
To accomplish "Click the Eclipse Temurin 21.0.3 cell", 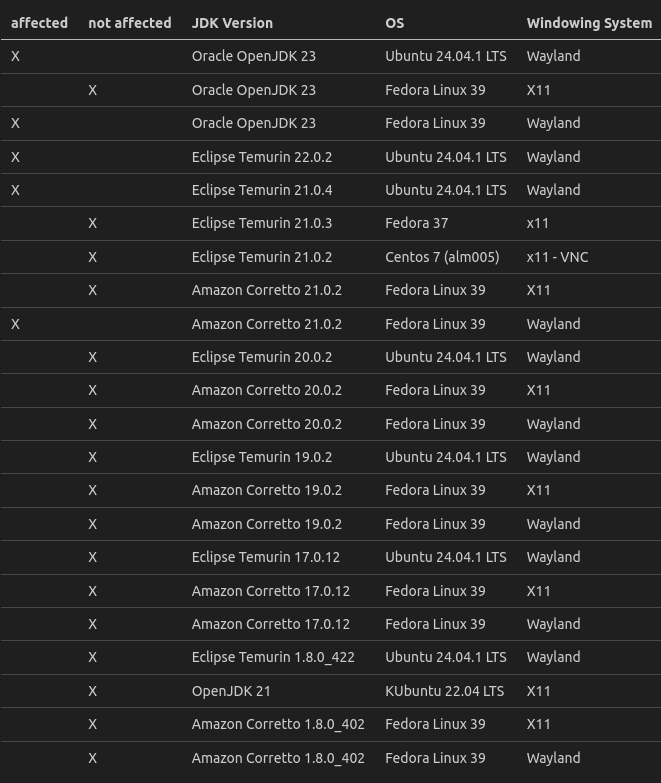I will [x=262, y=223].
